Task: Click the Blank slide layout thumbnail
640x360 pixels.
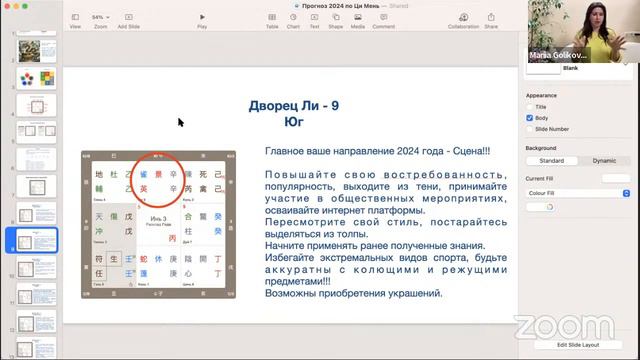Action: tap(543, 68)
